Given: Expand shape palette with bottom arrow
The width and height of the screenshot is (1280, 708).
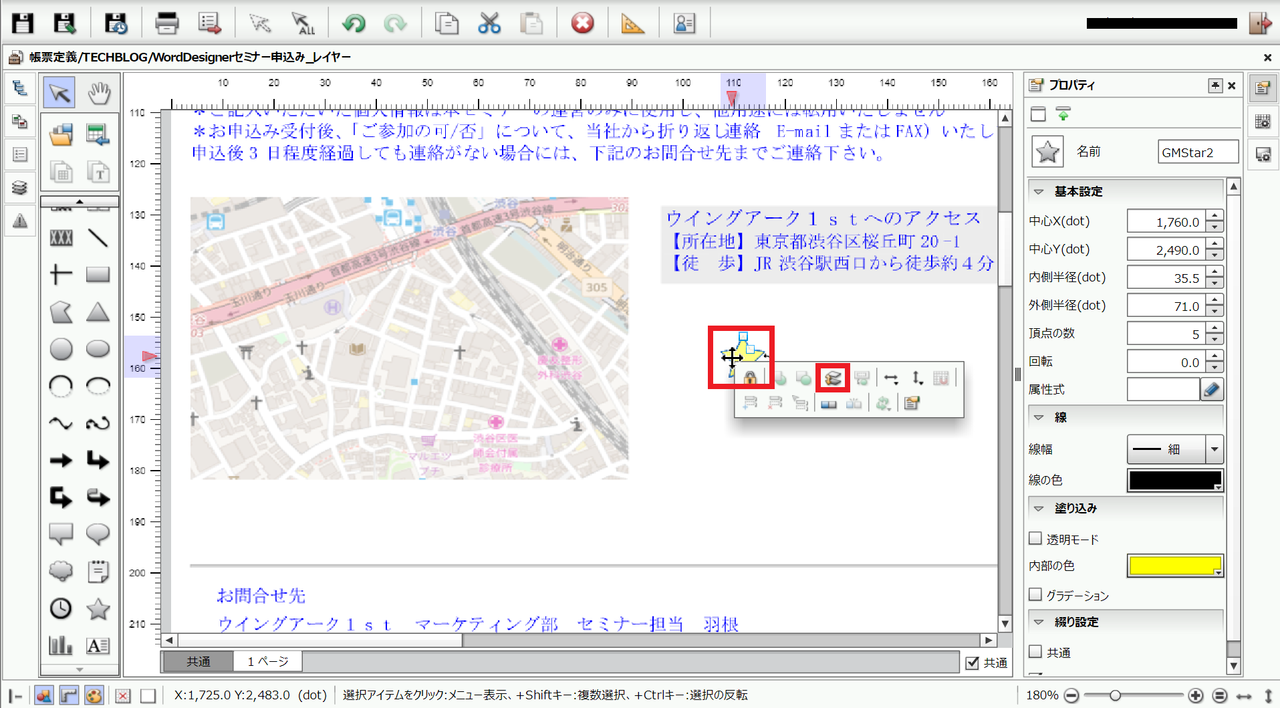Looking at the screenshot, I should tap(80, 669).
